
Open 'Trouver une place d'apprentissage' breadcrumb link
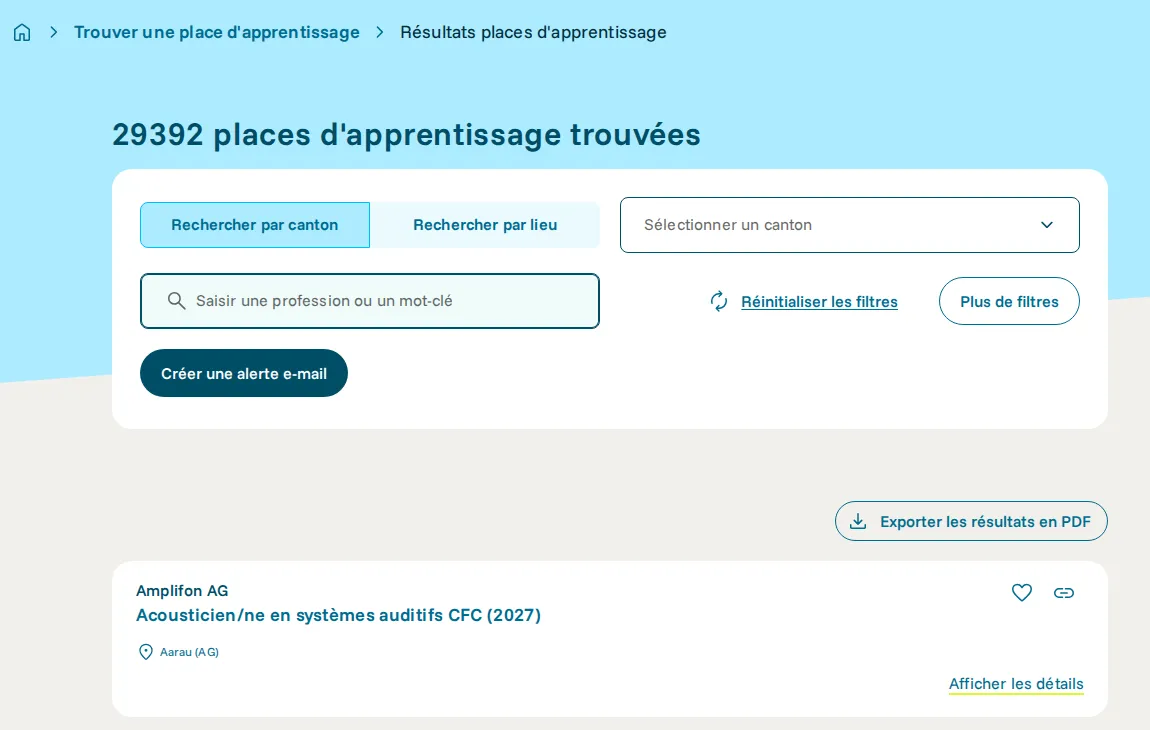point(216,32)
